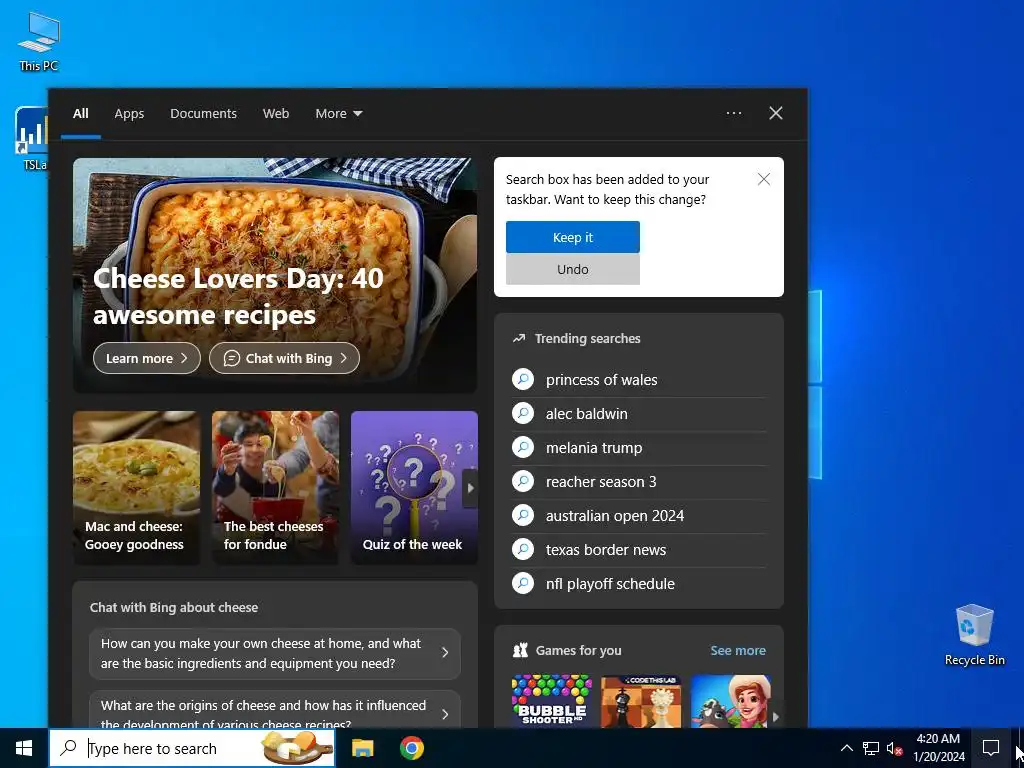The height and width of the screenshot is (768, 1024).
Task: Open the TSLab desktop shortcut
Action: pyautogui.click(x=31, y=139)
